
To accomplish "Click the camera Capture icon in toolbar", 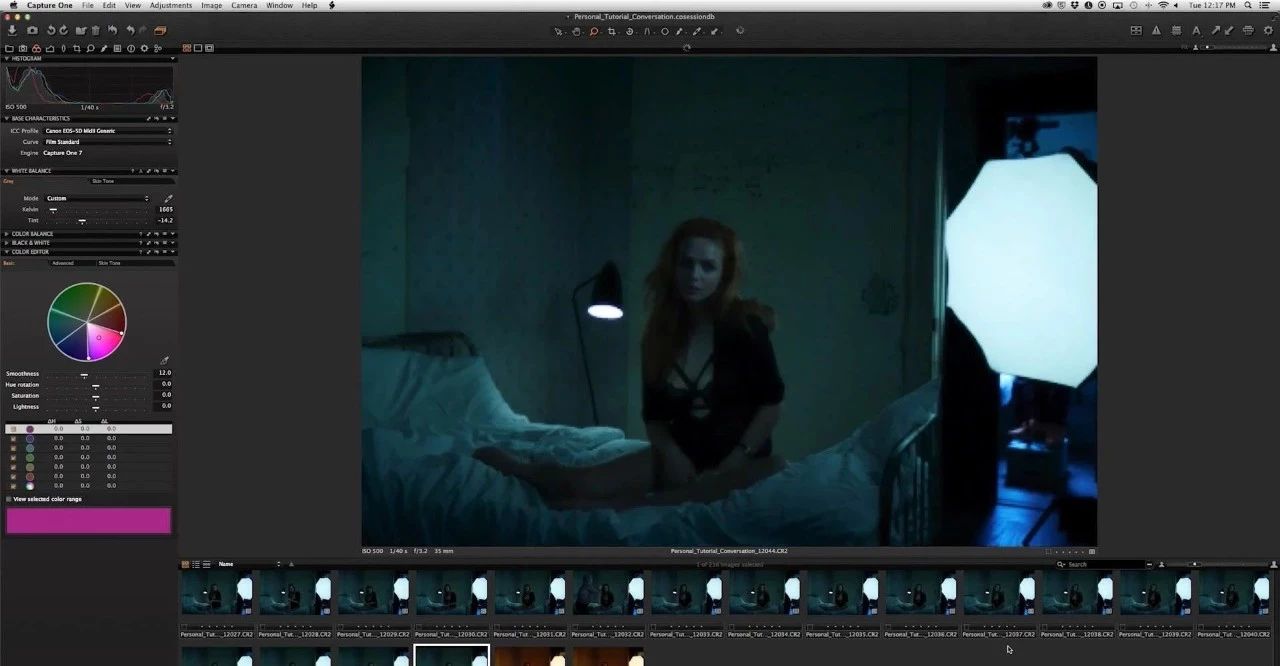I will pos(32,31).
